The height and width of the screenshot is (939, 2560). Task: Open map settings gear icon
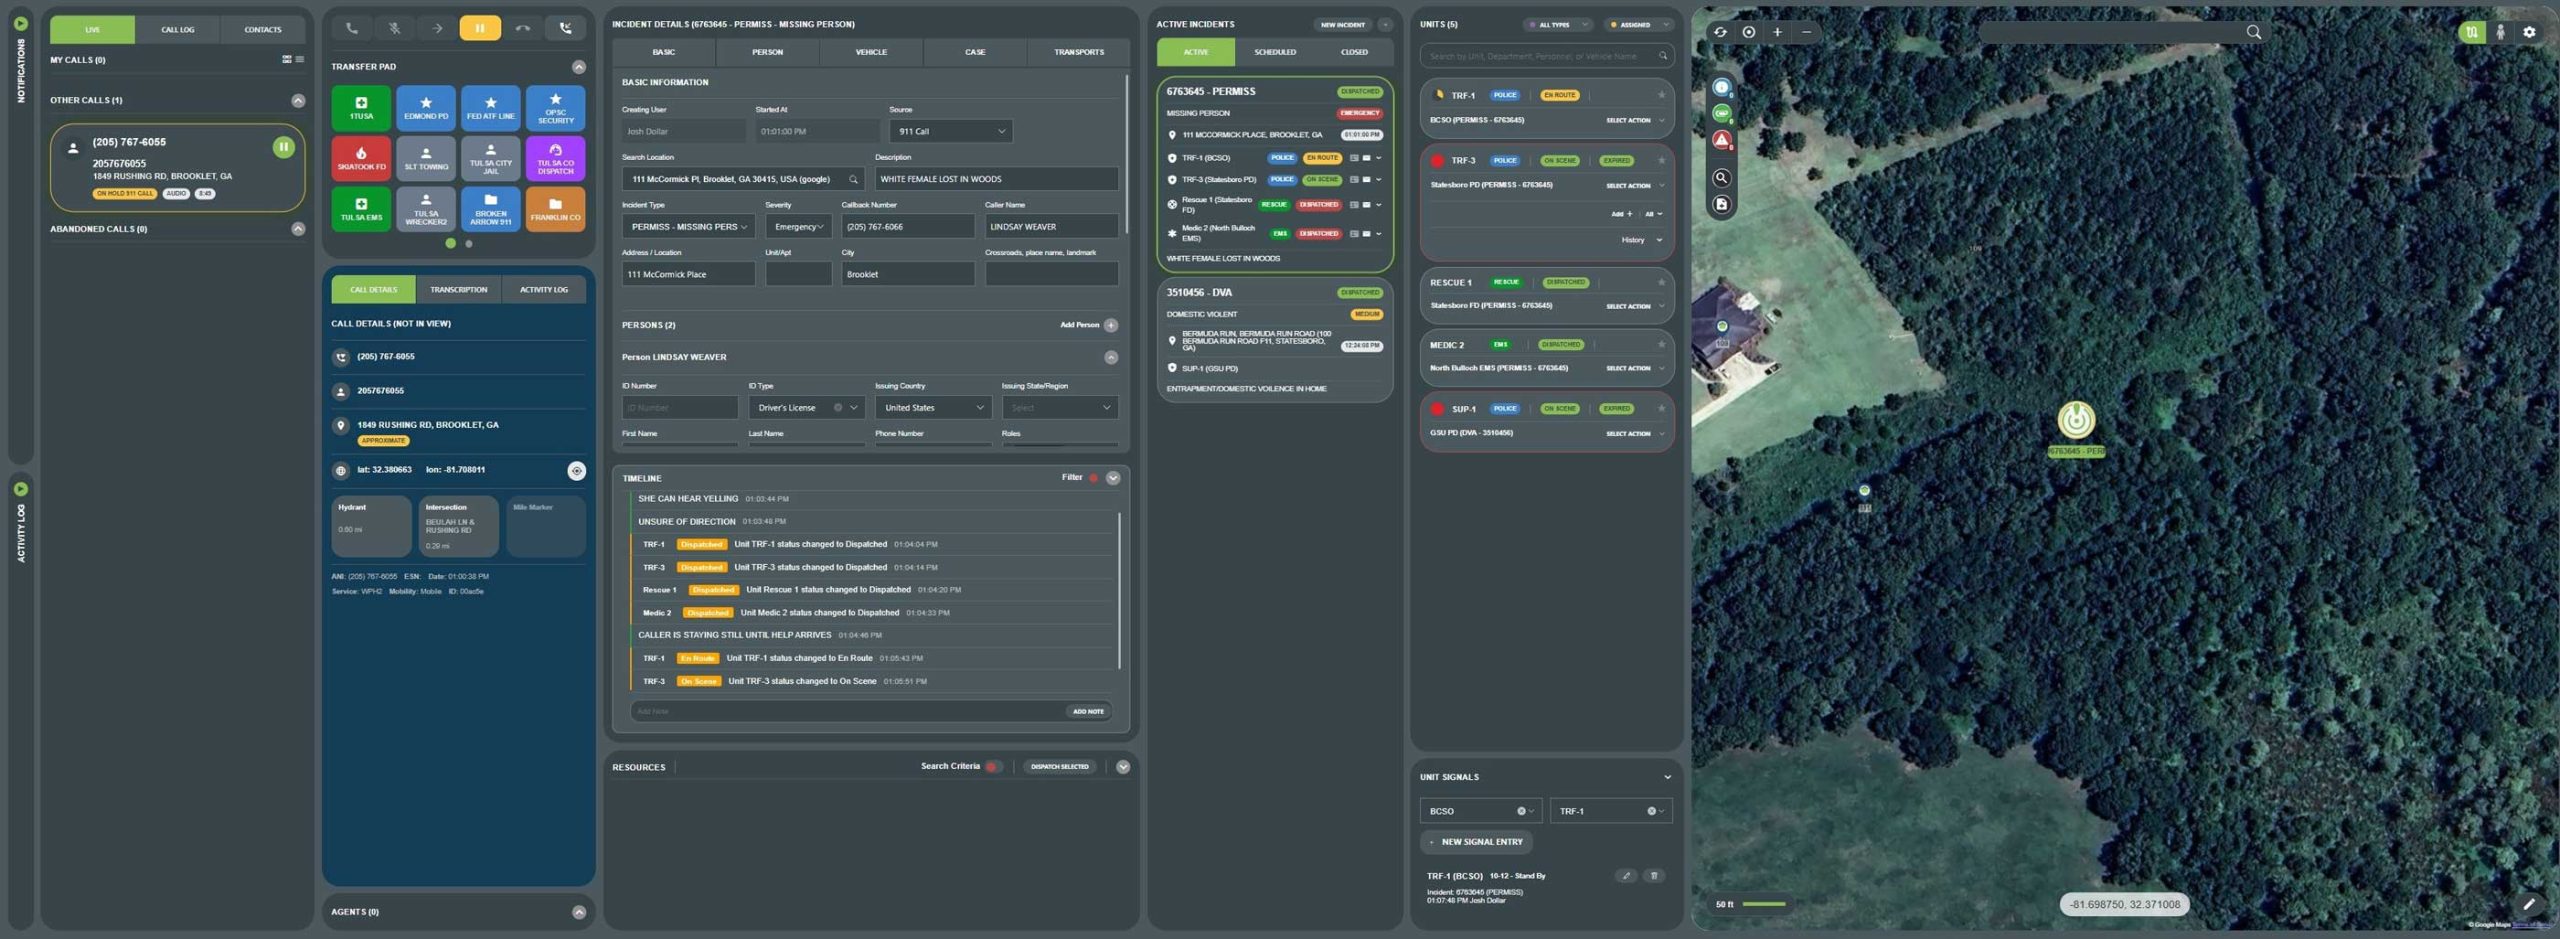[x=2529, y=32]
